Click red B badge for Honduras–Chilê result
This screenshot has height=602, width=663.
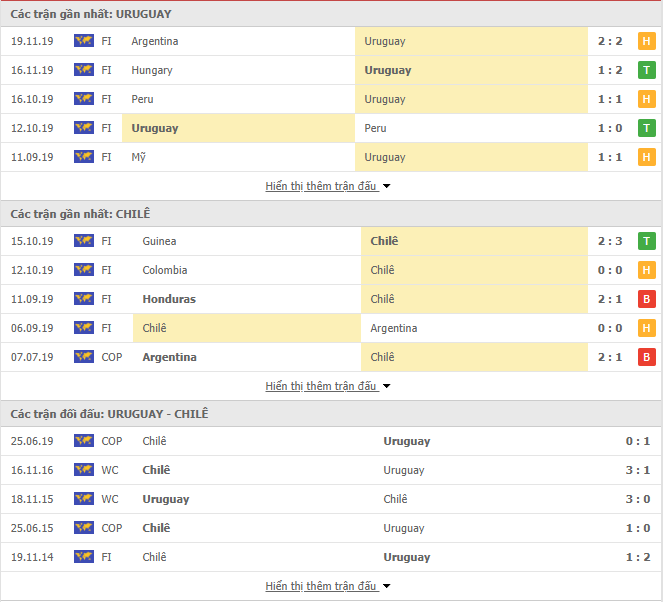tap(647, 299)
